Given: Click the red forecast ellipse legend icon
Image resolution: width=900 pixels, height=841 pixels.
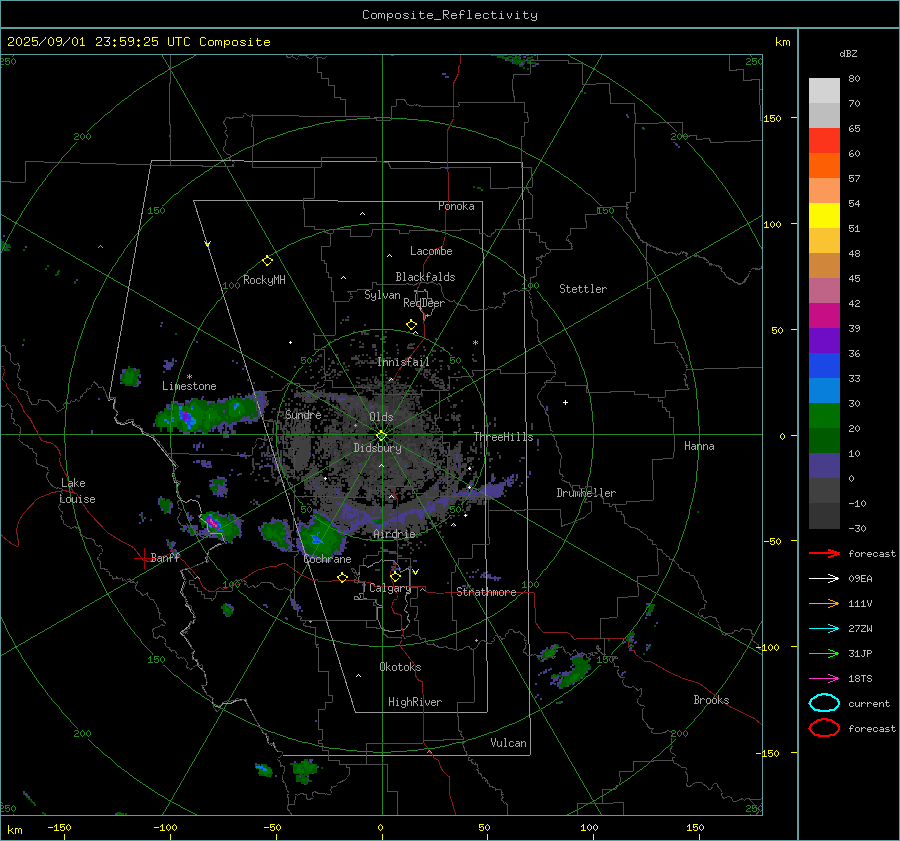Looking at the screenshot, I should tap(824, 728).
